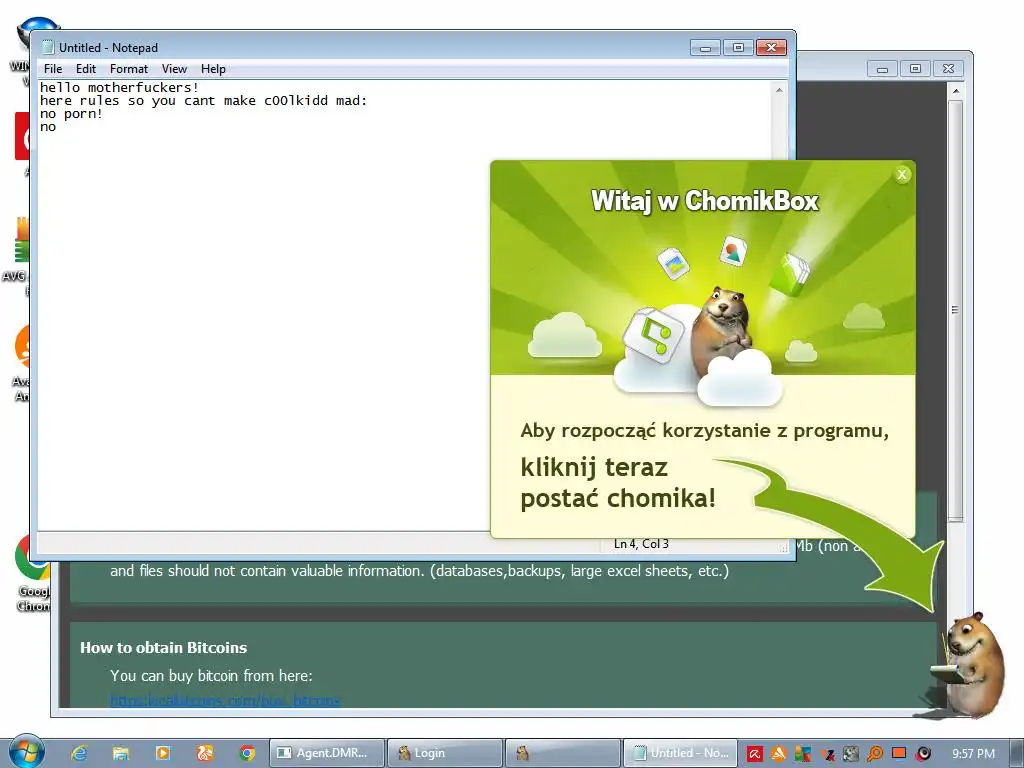Screen dimensions: 1024x768
Task: Open the Notepad Format menu
Action: pyautogui.click(x=129, y=69)
